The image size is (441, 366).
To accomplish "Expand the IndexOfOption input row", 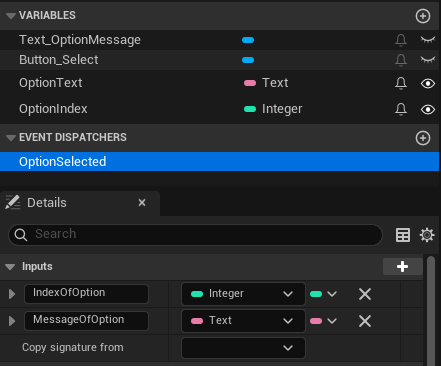I will (x=12, y=294).
